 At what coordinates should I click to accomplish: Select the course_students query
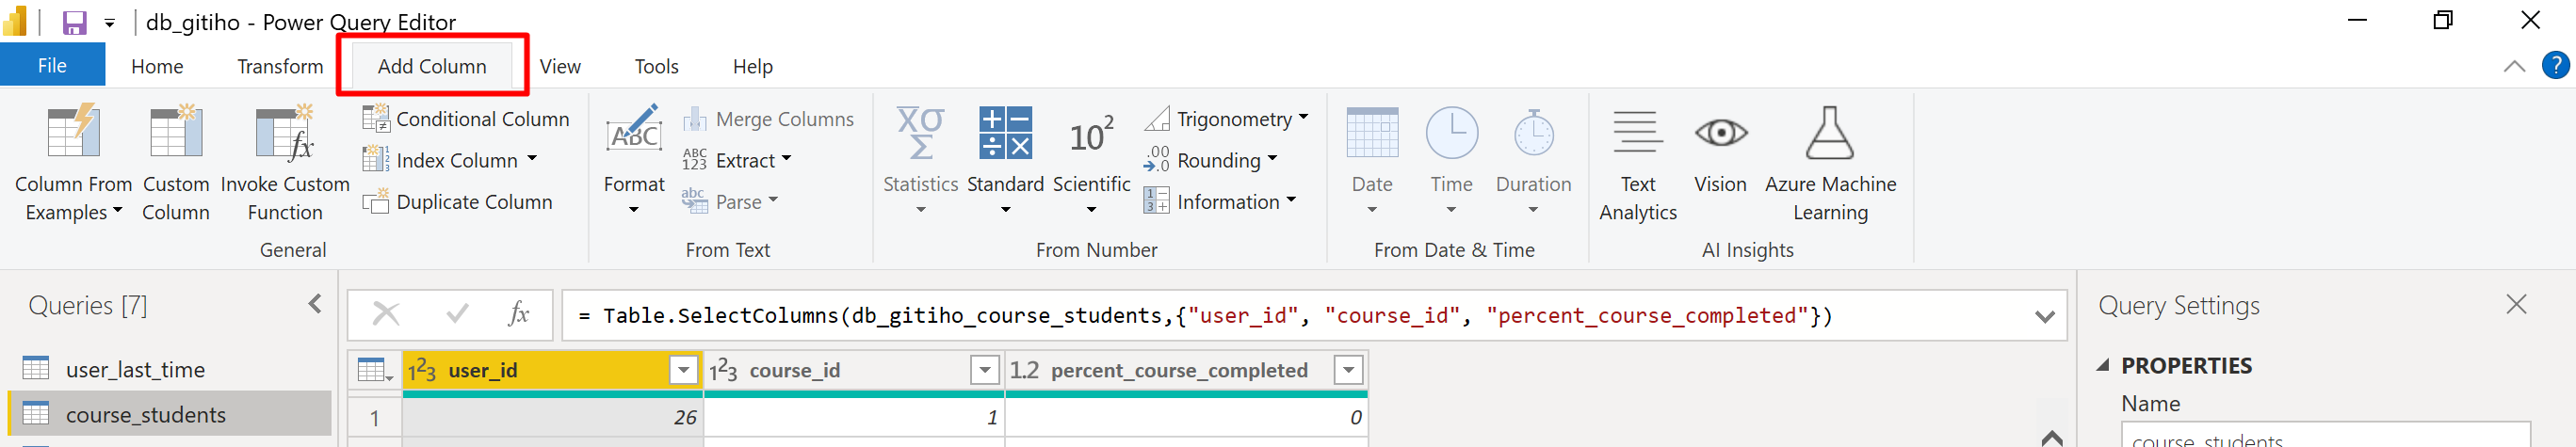tap(170, 414)
